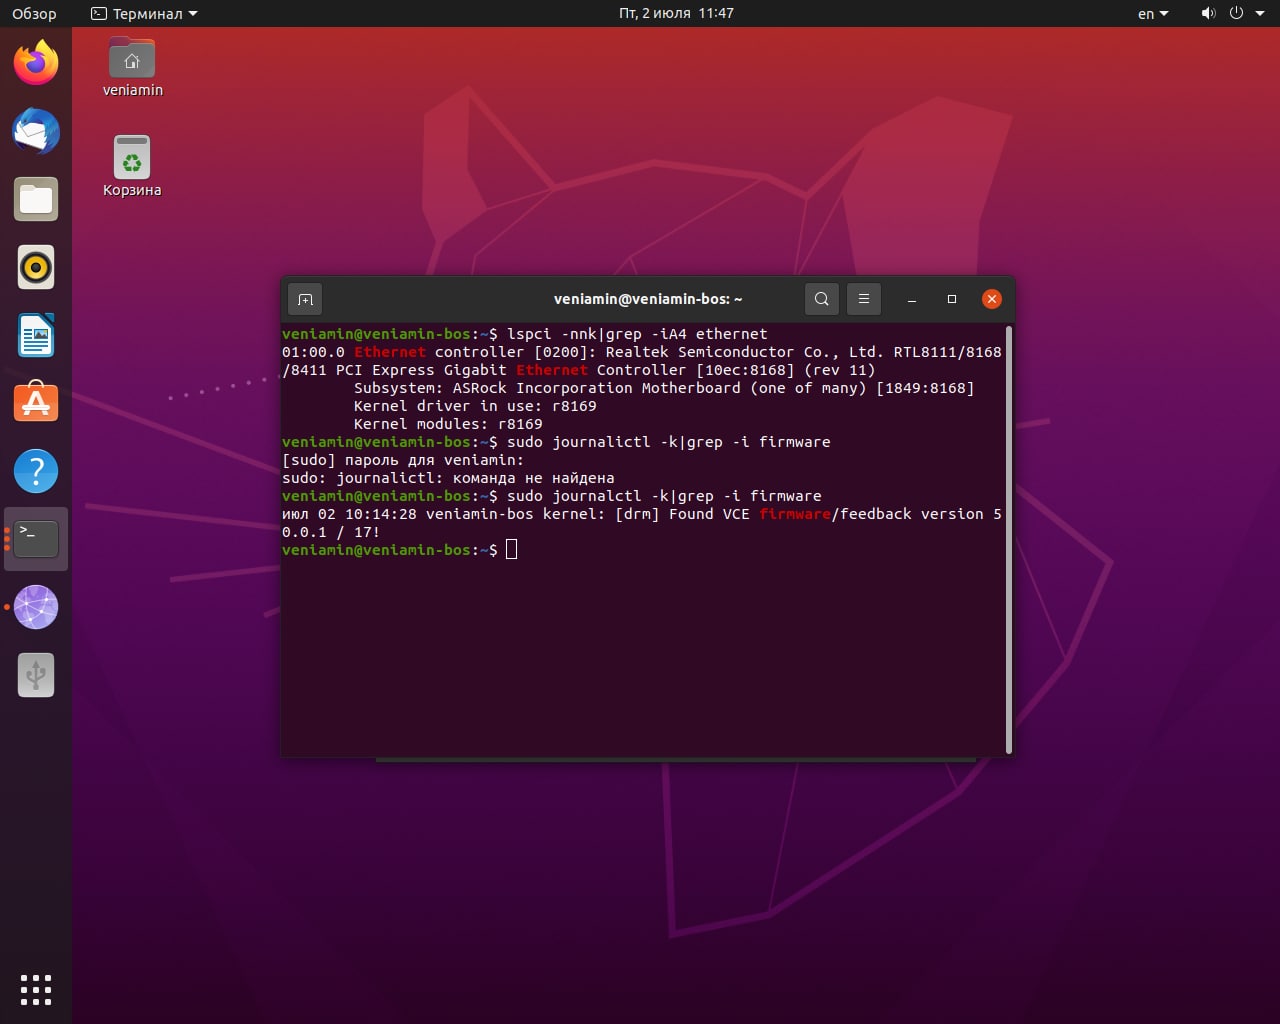The width and height of the screenshot is (1280, 1024).
Task: Click the 'Subsystem: ASRock Incorporation' line
Action: [x=664, y=388]
